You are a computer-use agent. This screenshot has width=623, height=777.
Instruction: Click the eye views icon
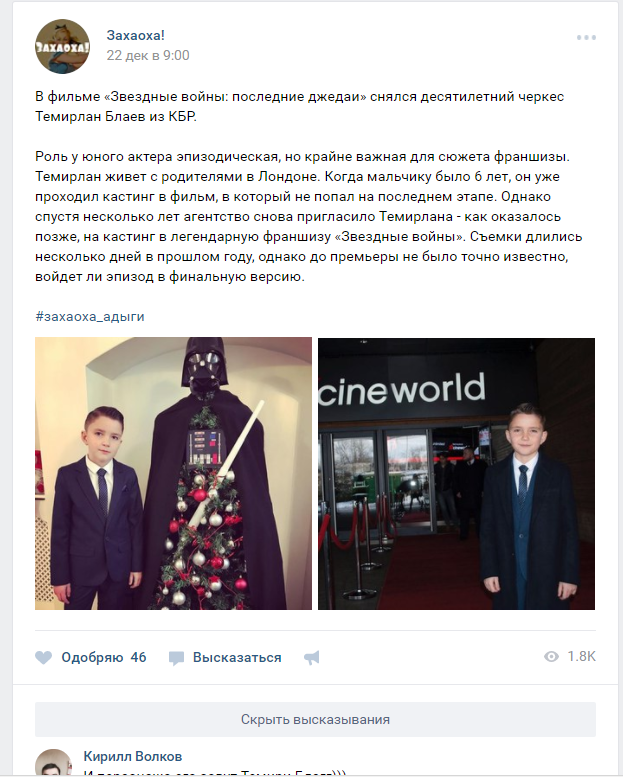pyautogui.click(x=551, y=657)
